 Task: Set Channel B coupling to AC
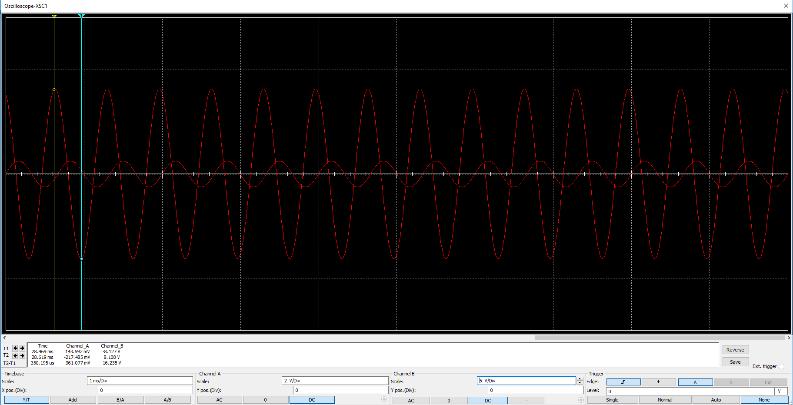(411, 400)
